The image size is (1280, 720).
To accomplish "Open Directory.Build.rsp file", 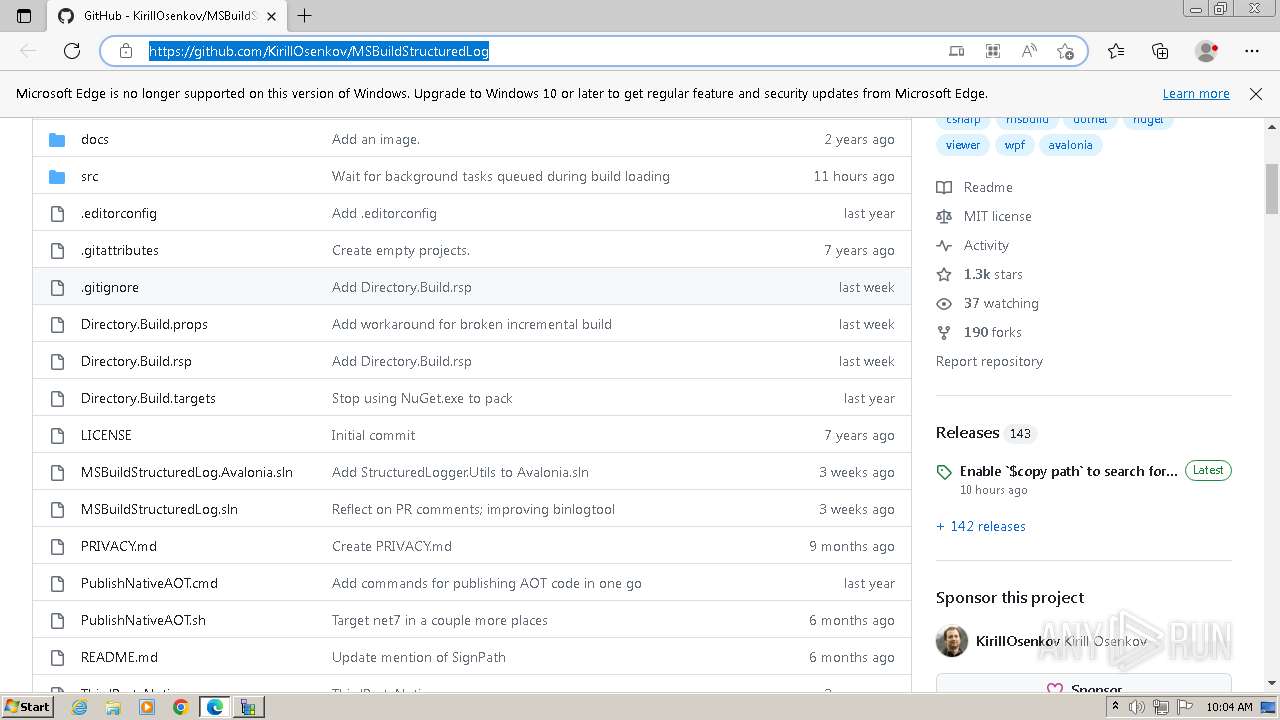I will point(136,361).
